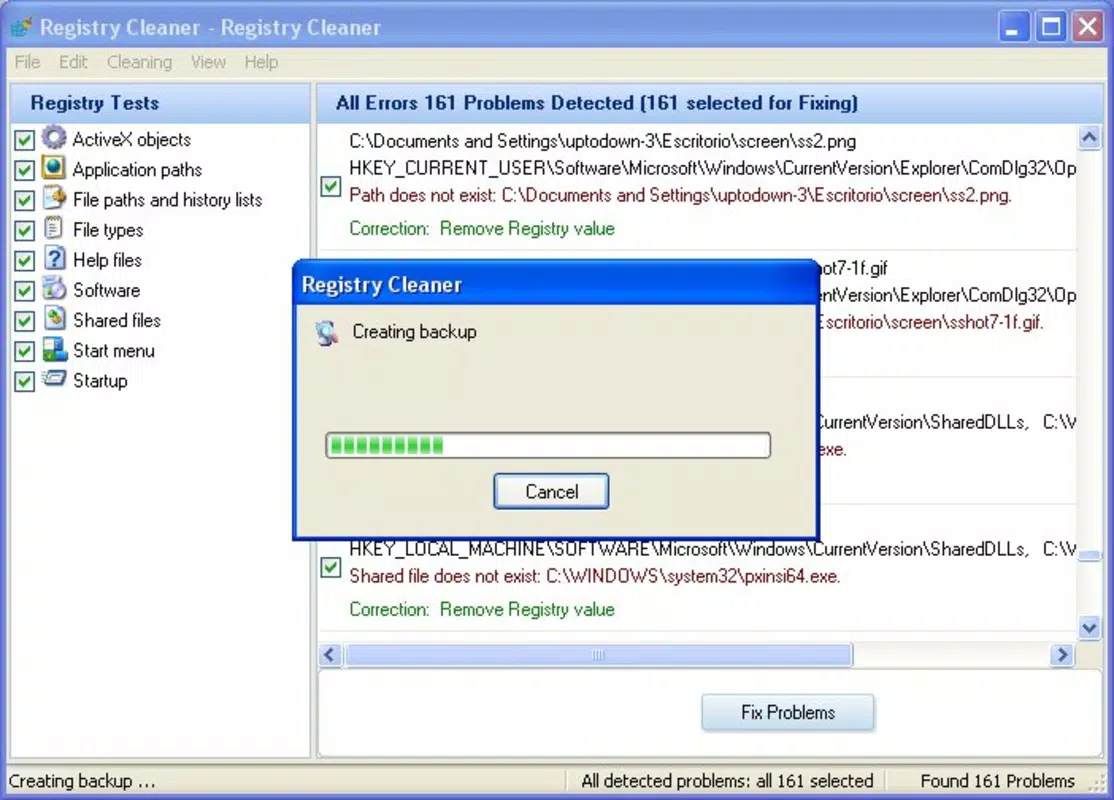Image resolution: width=1114 pixels, height=800 pixels.
Task: Uncheck the Shared files checkbox
Action: (24, 321)
